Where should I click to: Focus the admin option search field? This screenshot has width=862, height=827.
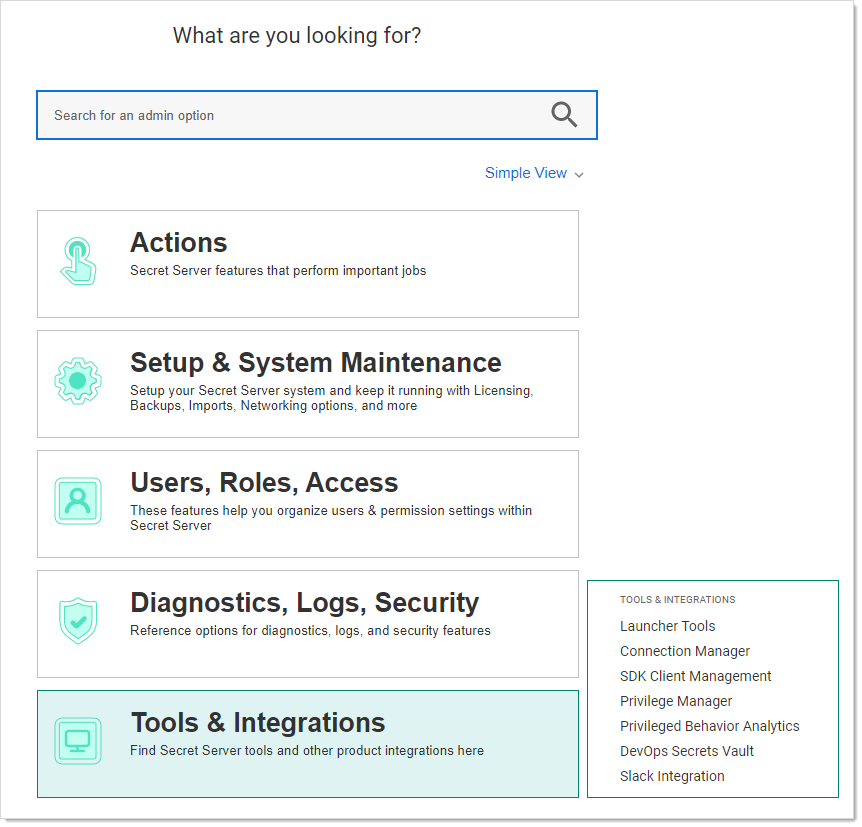tap(317, 115)
